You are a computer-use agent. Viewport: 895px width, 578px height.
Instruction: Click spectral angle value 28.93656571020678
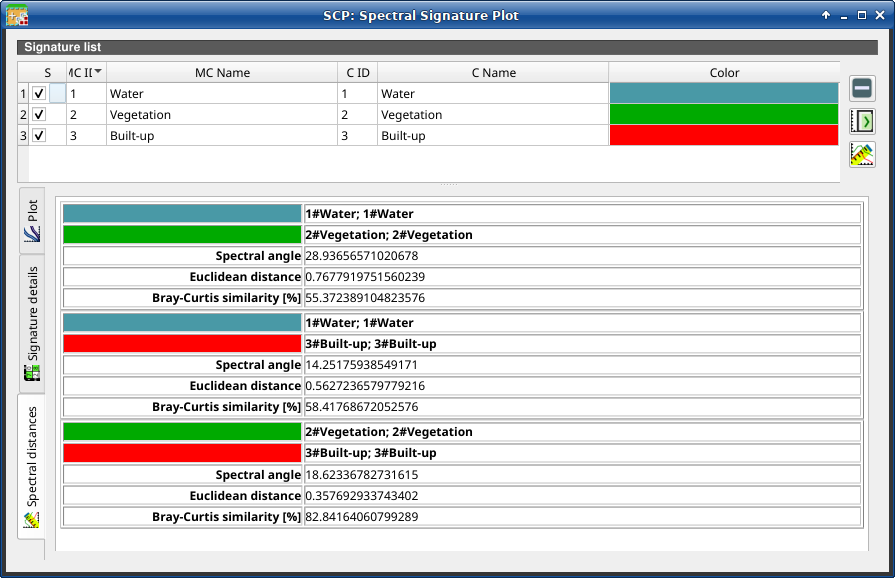pyautogui.click(x=362, y=256)
